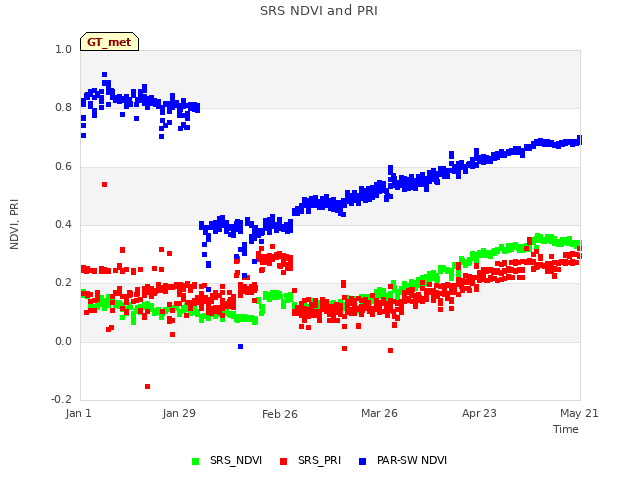Toggle the SRS_PRI legend entry
Viewport: 640px width, 480px height.
point(311,460)
